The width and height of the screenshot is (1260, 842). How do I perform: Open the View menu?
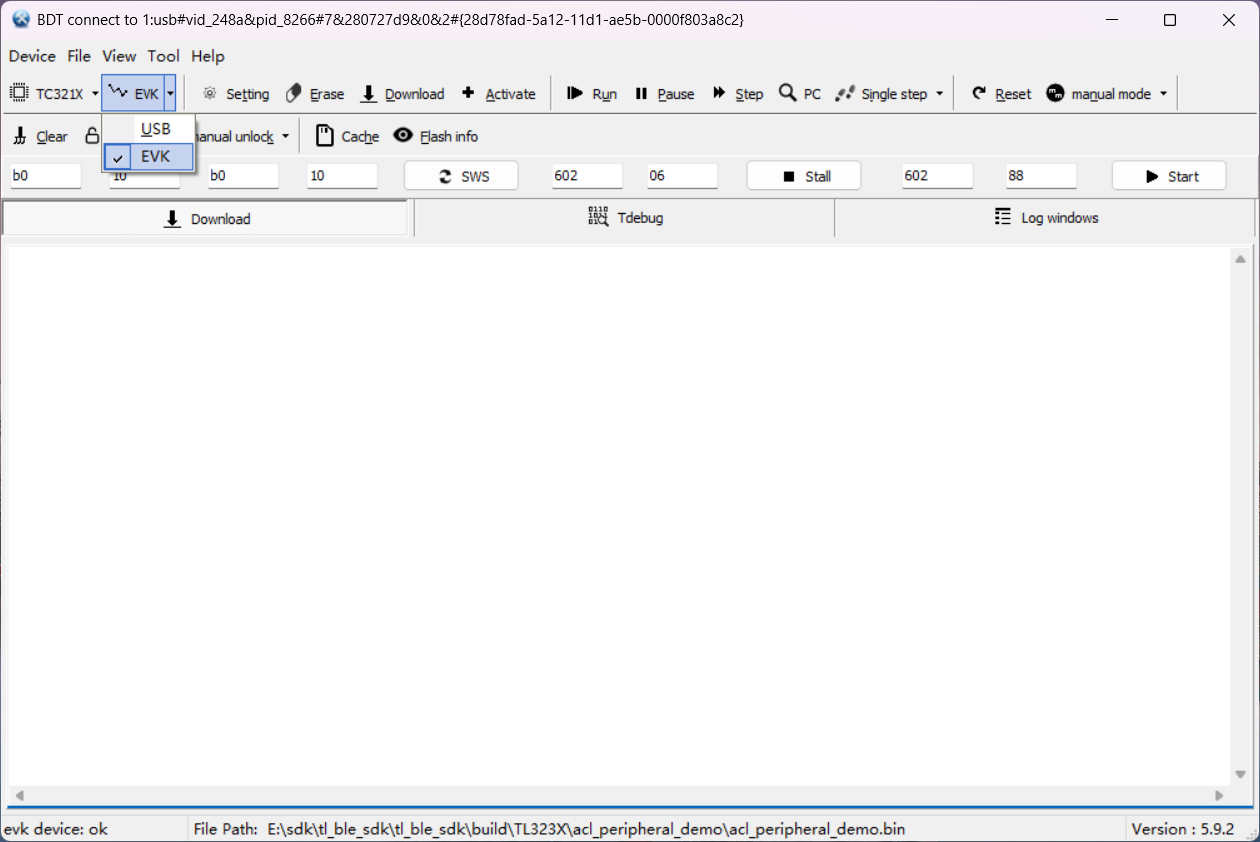pyautogui.click(x=119, y=56)
